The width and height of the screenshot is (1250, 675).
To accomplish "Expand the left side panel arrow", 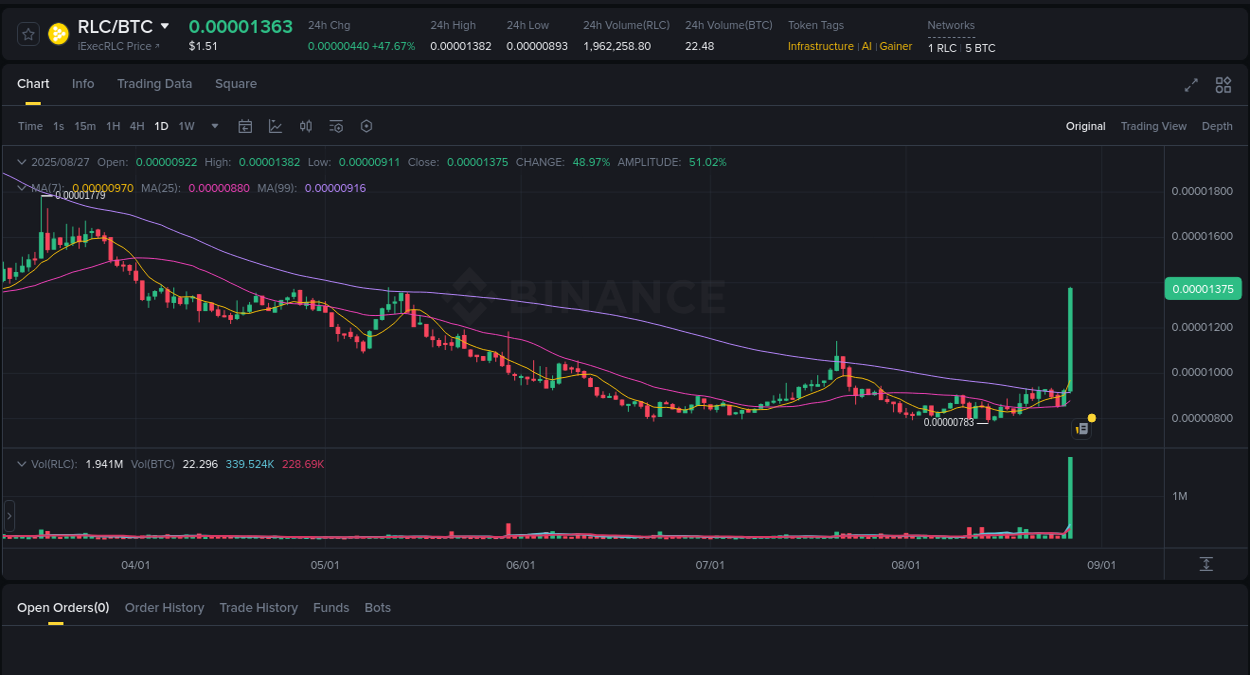I will [x=8, y=515].
